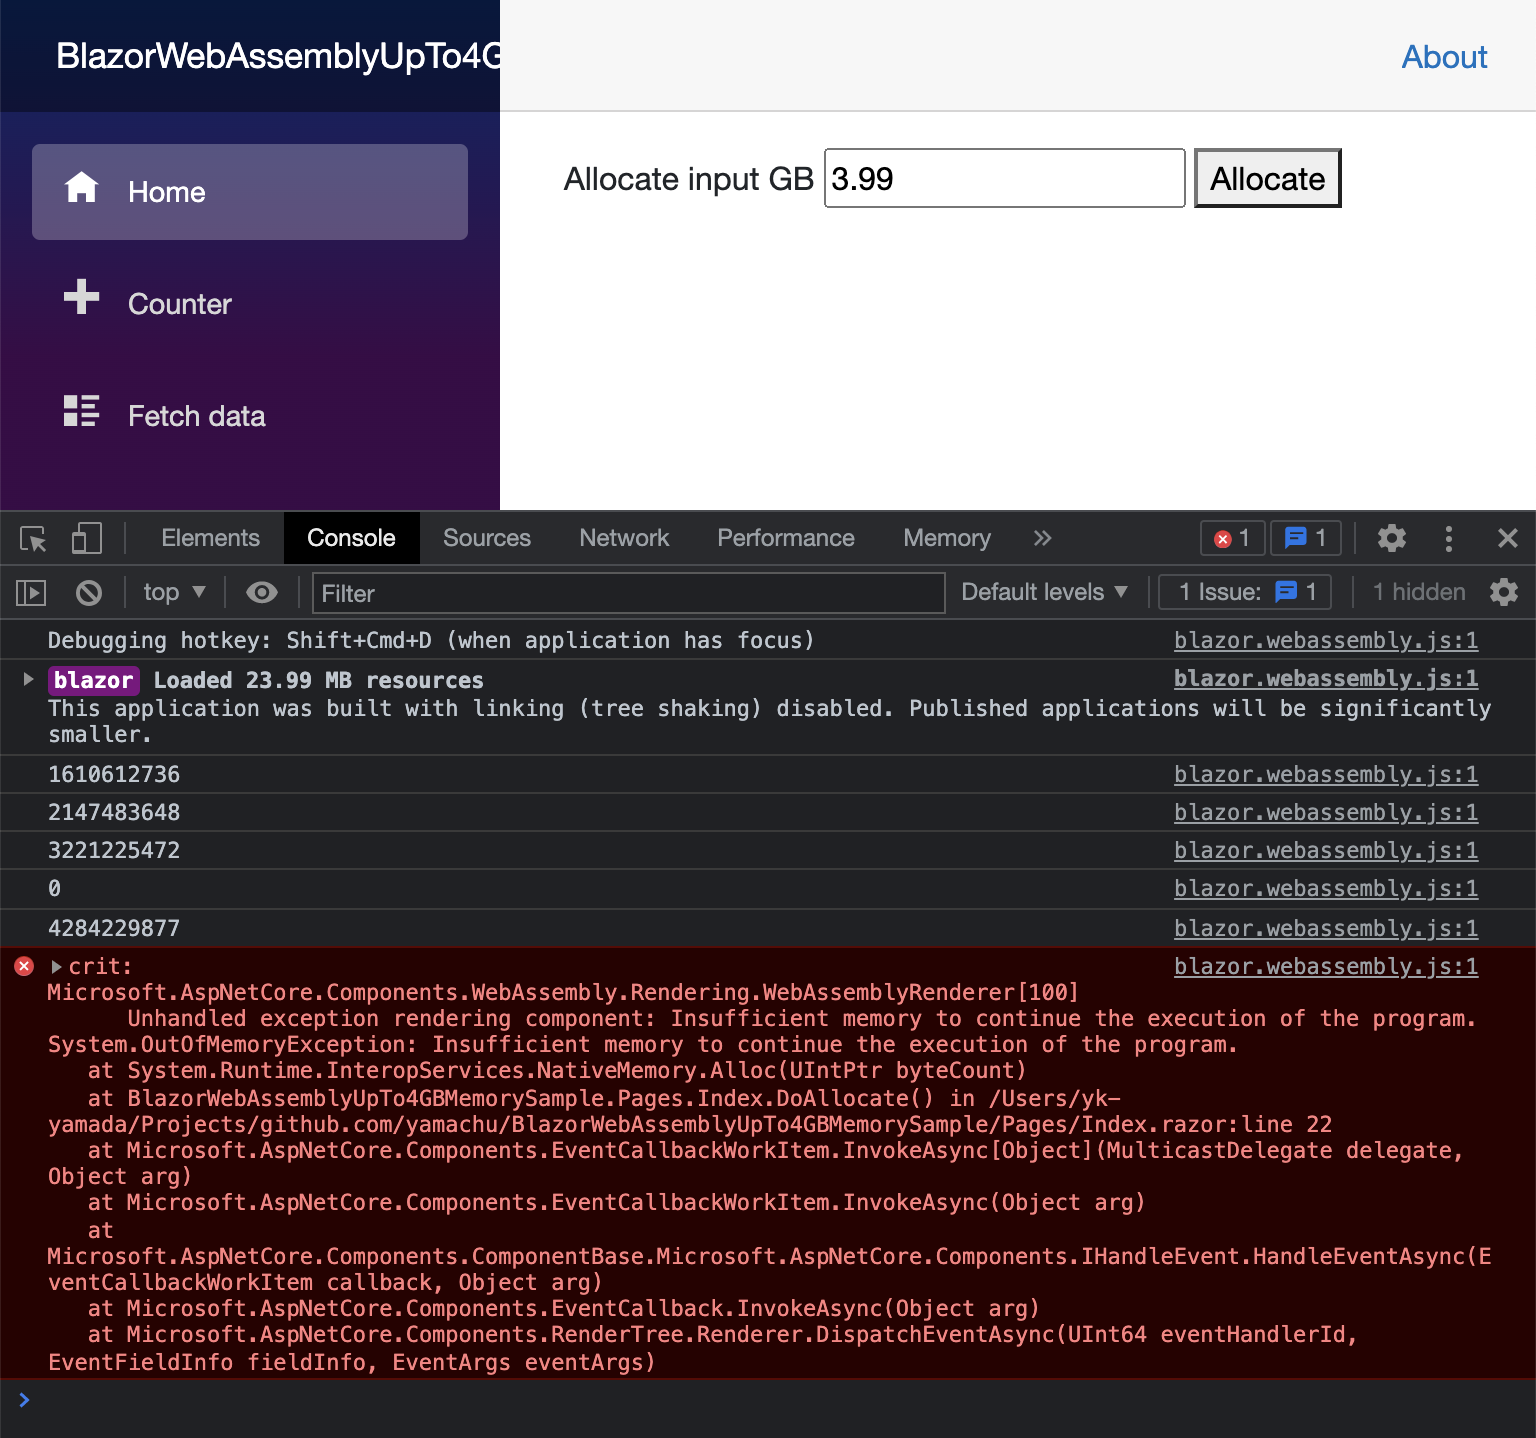This screenshot has width=1536, height=1438.
Task: Click the blue message count badge
Action: [1305, 538]
